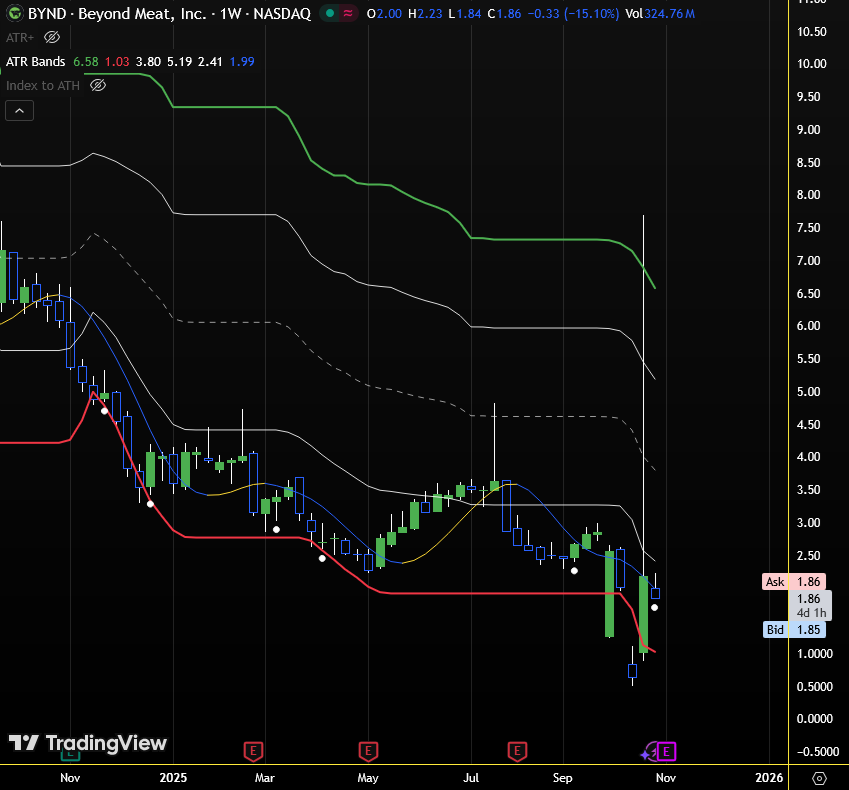Open the TradingView logo link
This screenshot has width=849, height=790.
point(88,743)
